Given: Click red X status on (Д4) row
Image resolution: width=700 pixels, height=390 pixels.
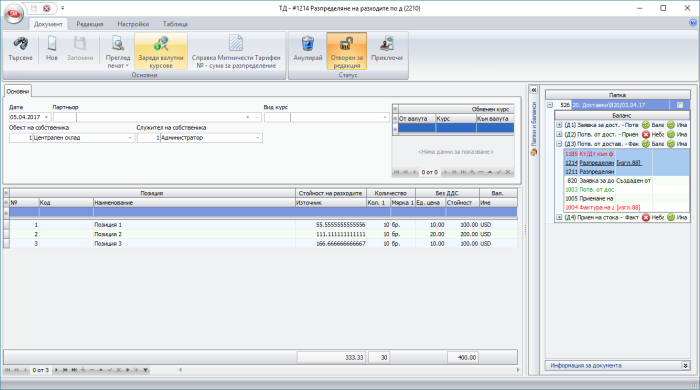Looking at the screenshot, I should 646,217.
